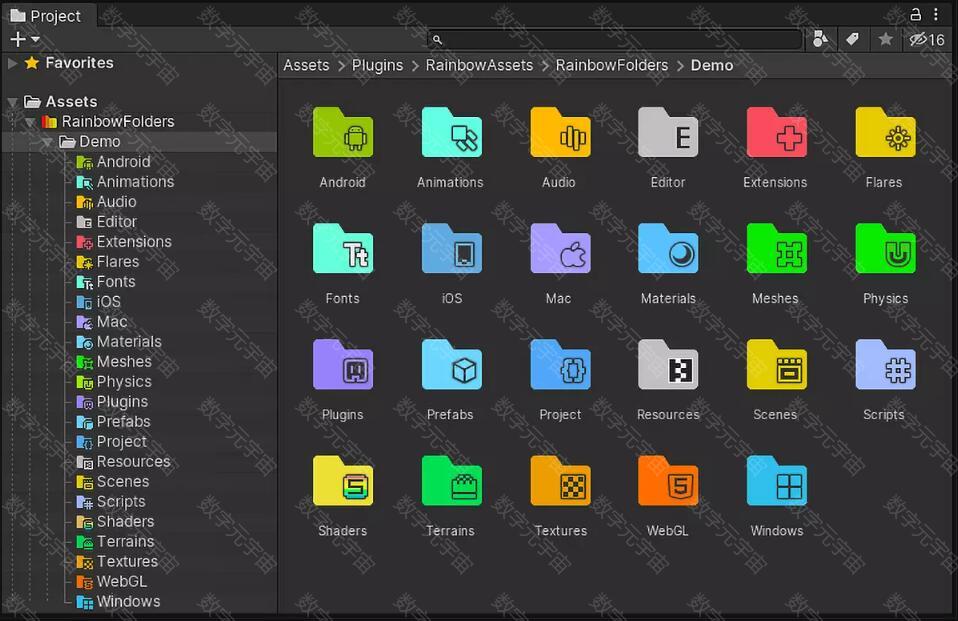Open the plus create asset dropdown
The image size is (958, 621).
[24, 39]
